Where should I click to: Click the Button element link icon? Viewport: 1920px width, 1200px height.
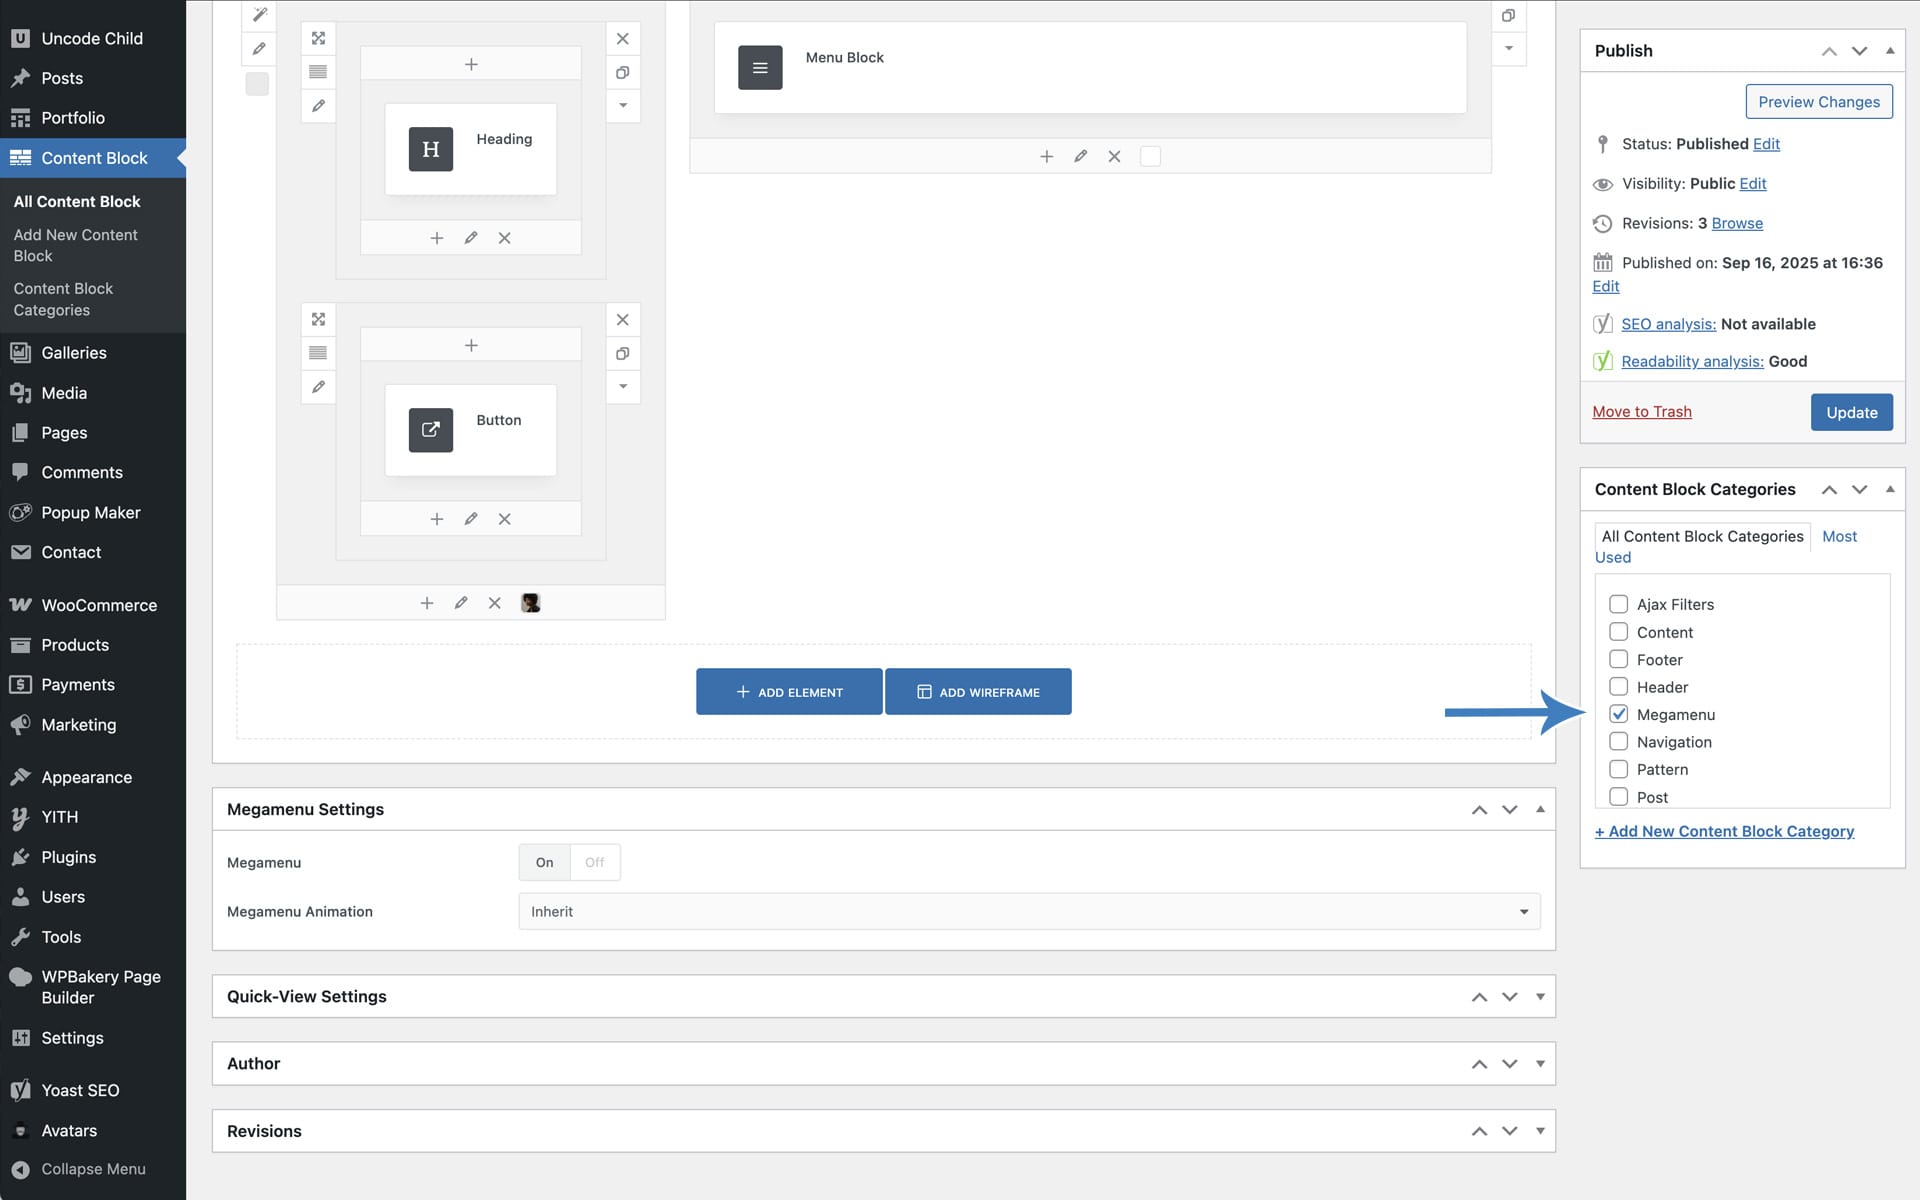coord(430,430)
